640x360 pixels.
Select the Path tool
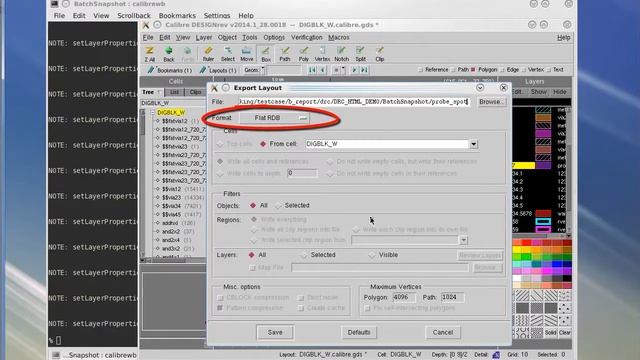pyautogui.click(x=285, y=54)
